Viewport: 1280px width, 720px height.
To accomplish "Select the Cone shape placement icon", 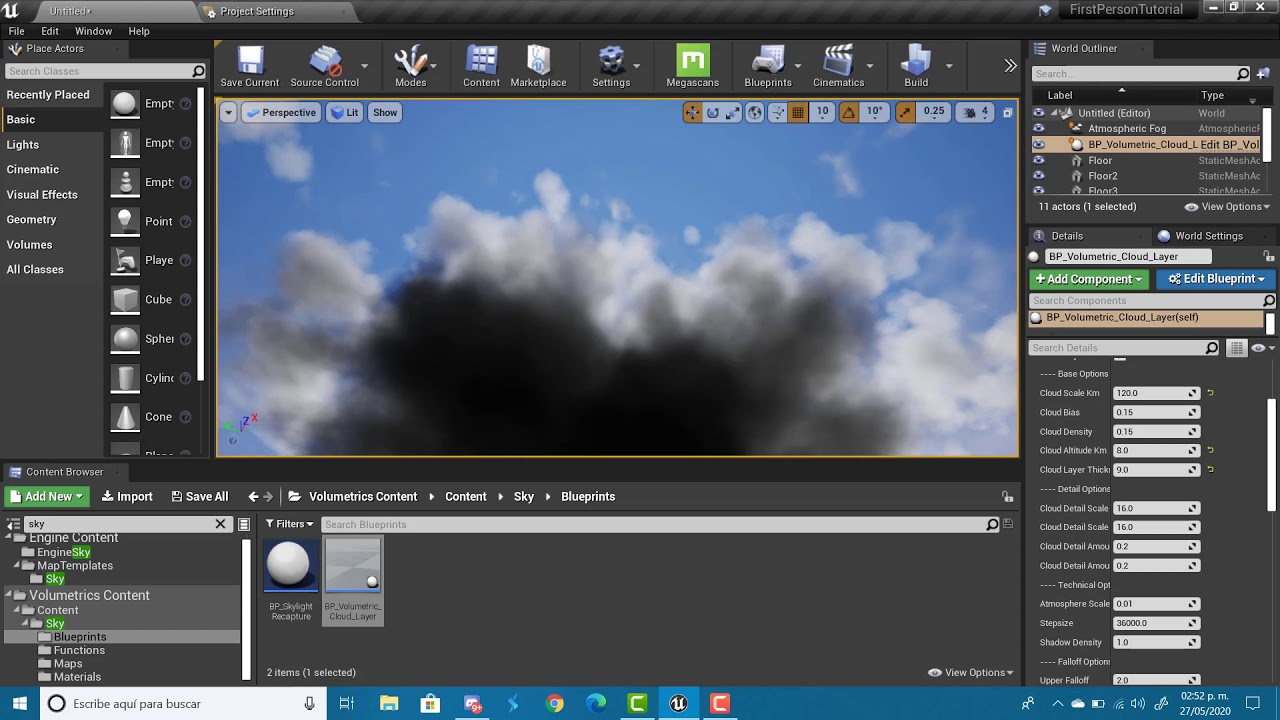I will point(125,417).
